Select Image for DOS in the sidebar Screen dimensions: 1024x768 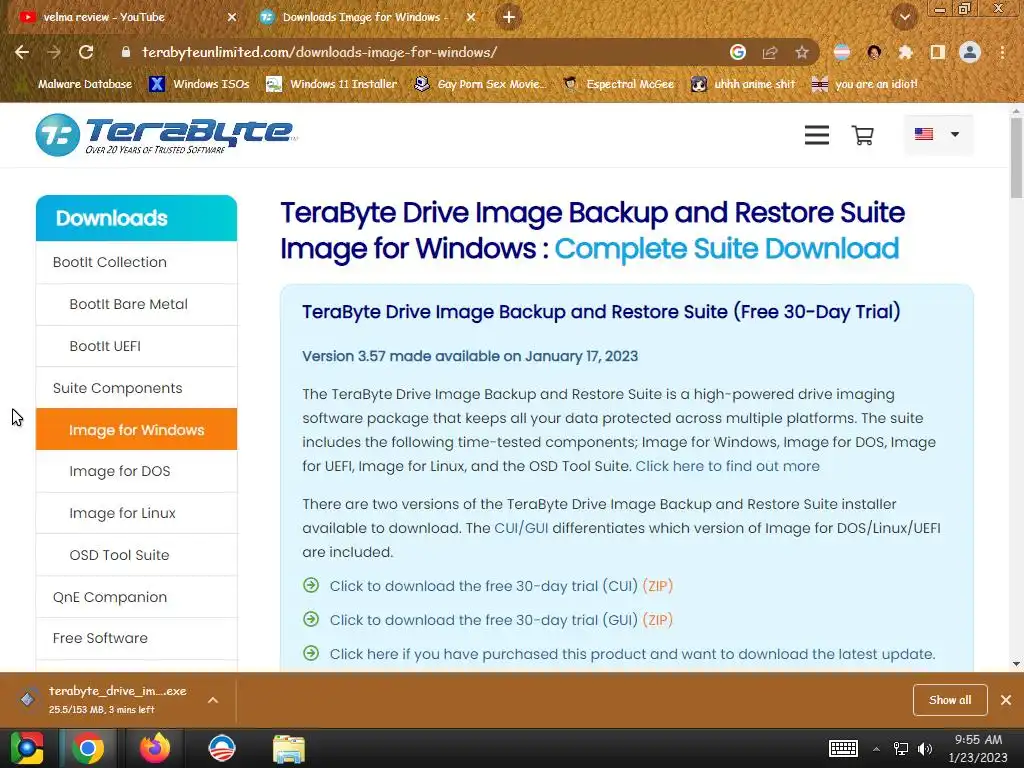[136, 472]
